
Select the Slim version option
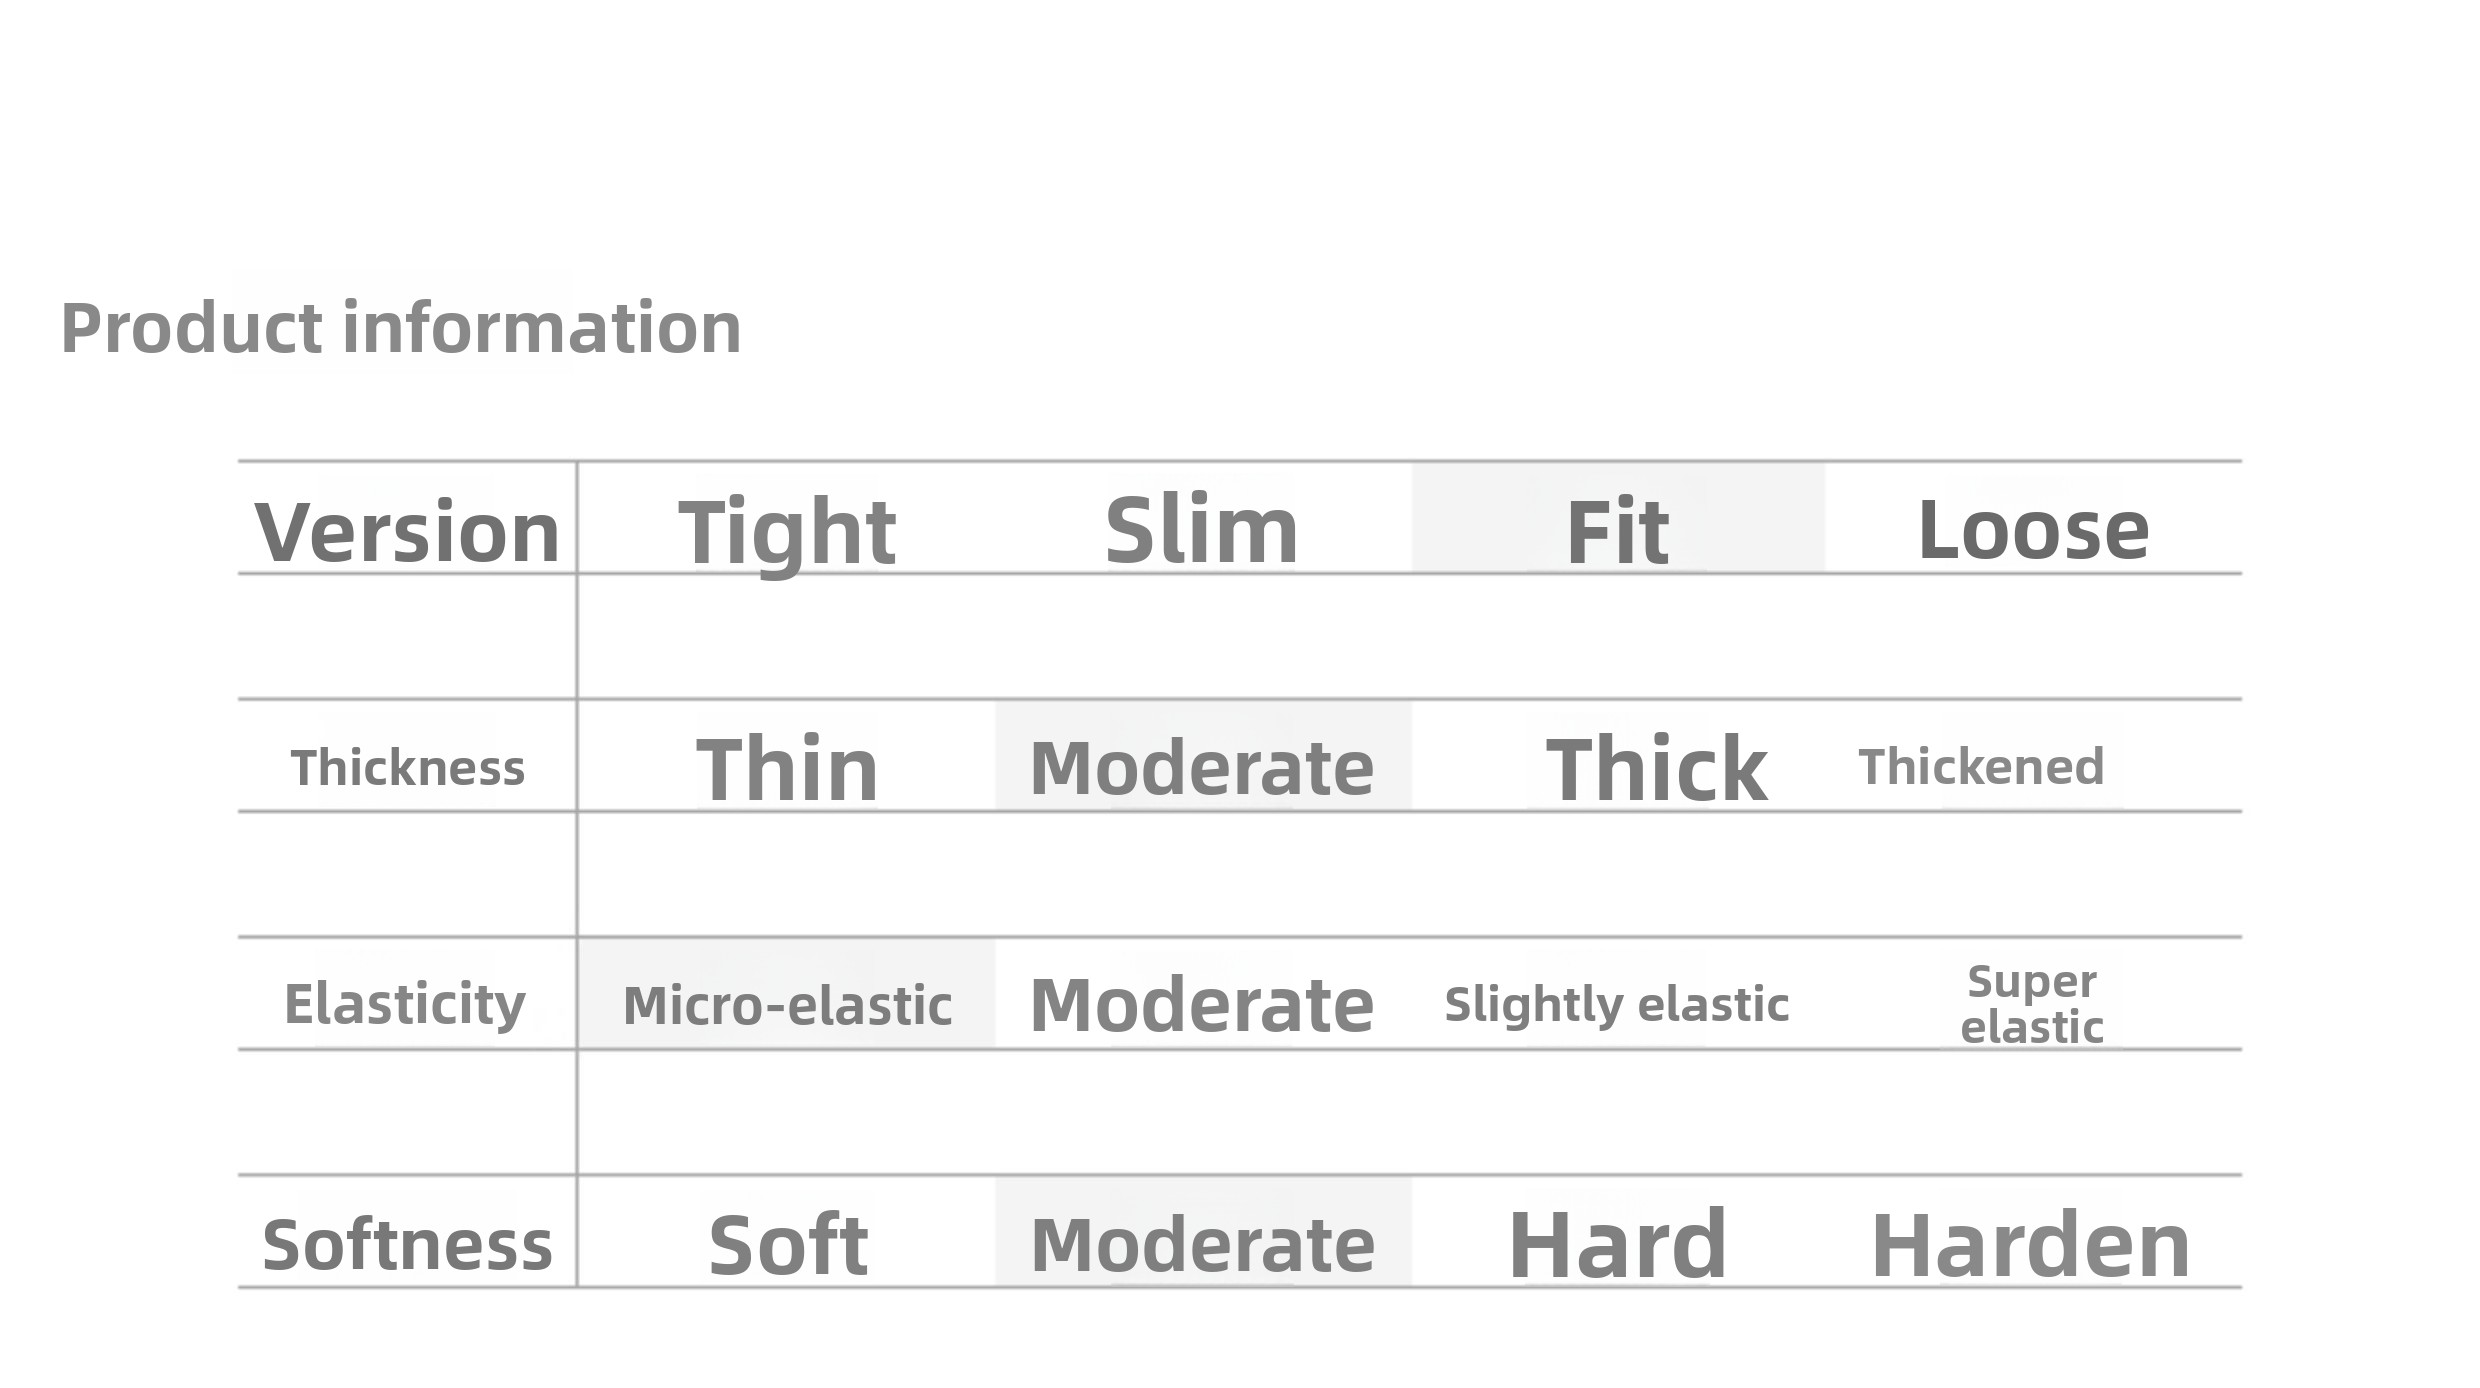(1202, 530)
